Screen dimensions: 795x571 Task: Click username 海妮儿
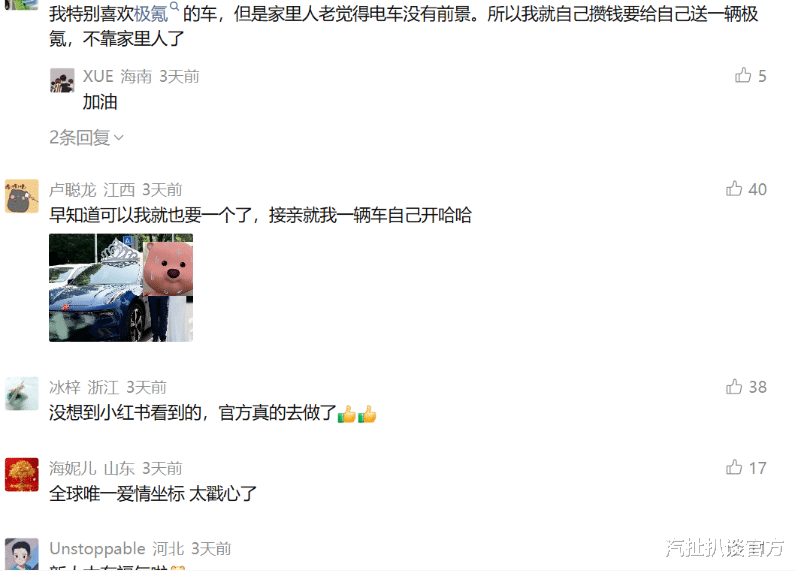[72, 468]
